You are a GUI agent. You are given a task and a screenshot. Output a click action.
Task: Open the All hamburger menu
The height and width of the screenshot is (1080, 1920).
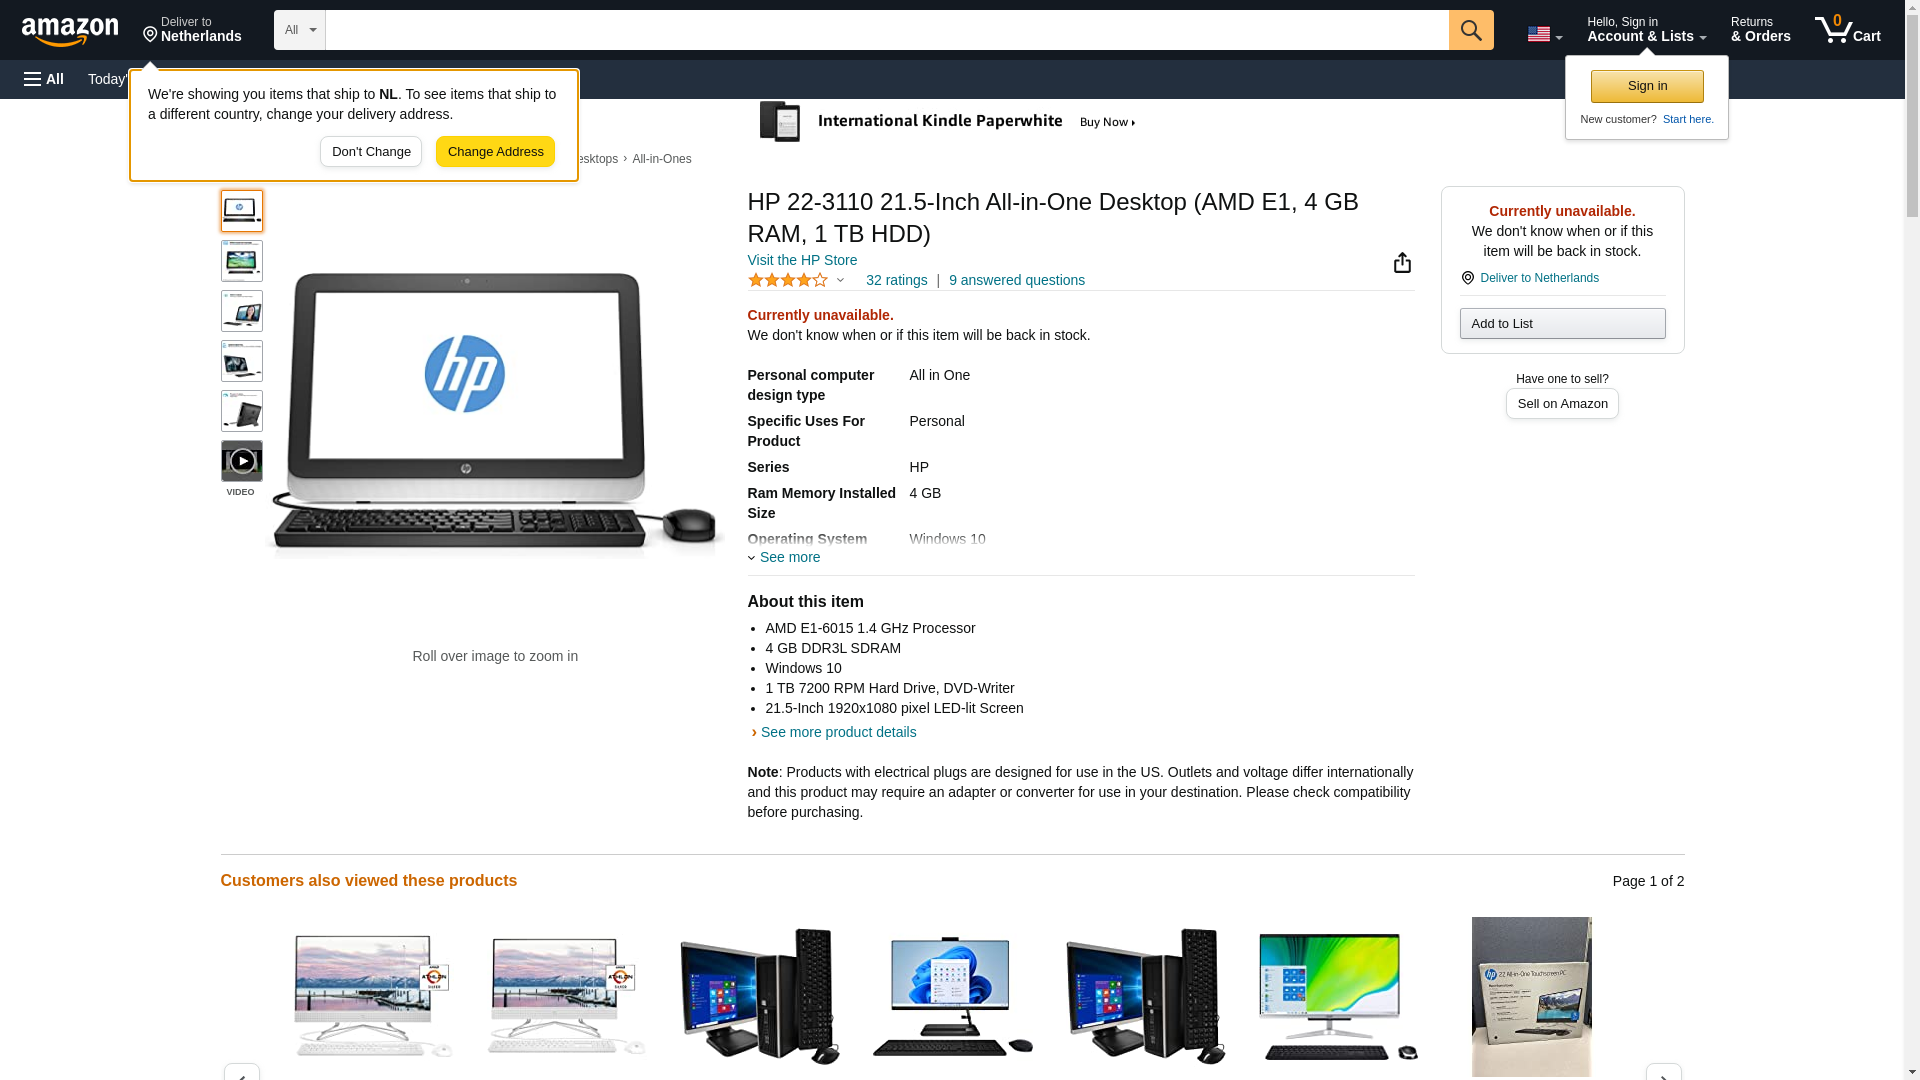point(44,79)
